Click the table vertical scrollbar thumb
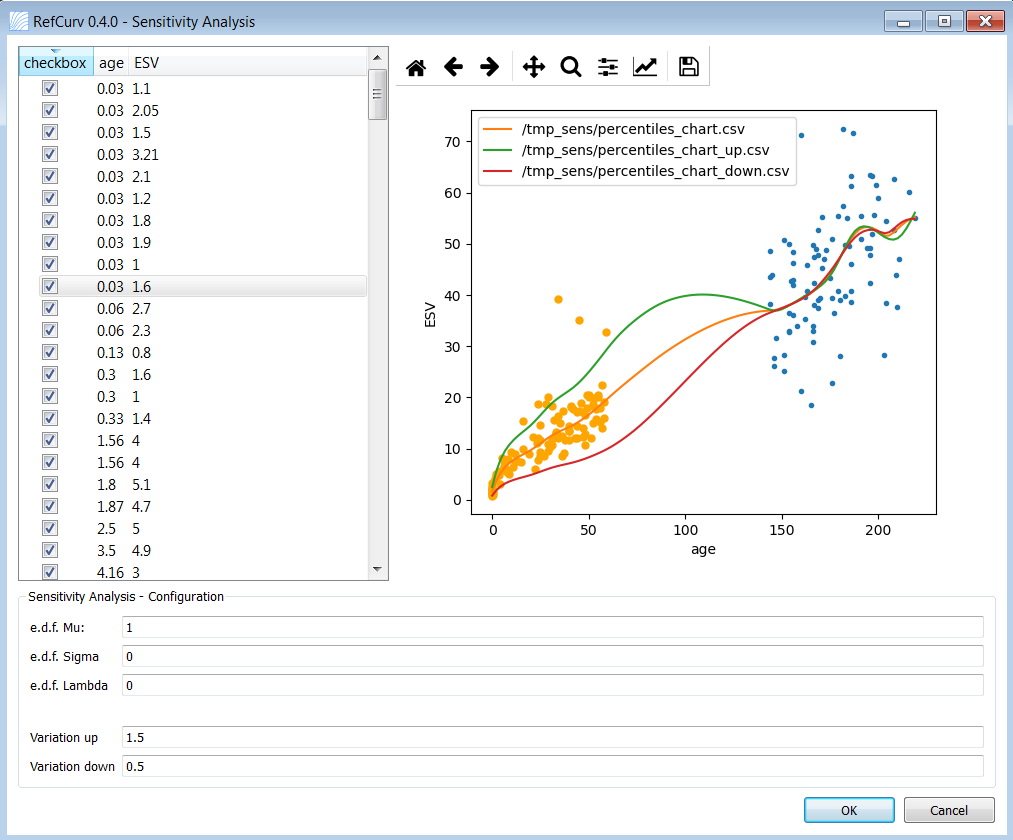Viewport: 1013px width, 840px height. click(x=377, y=94)
